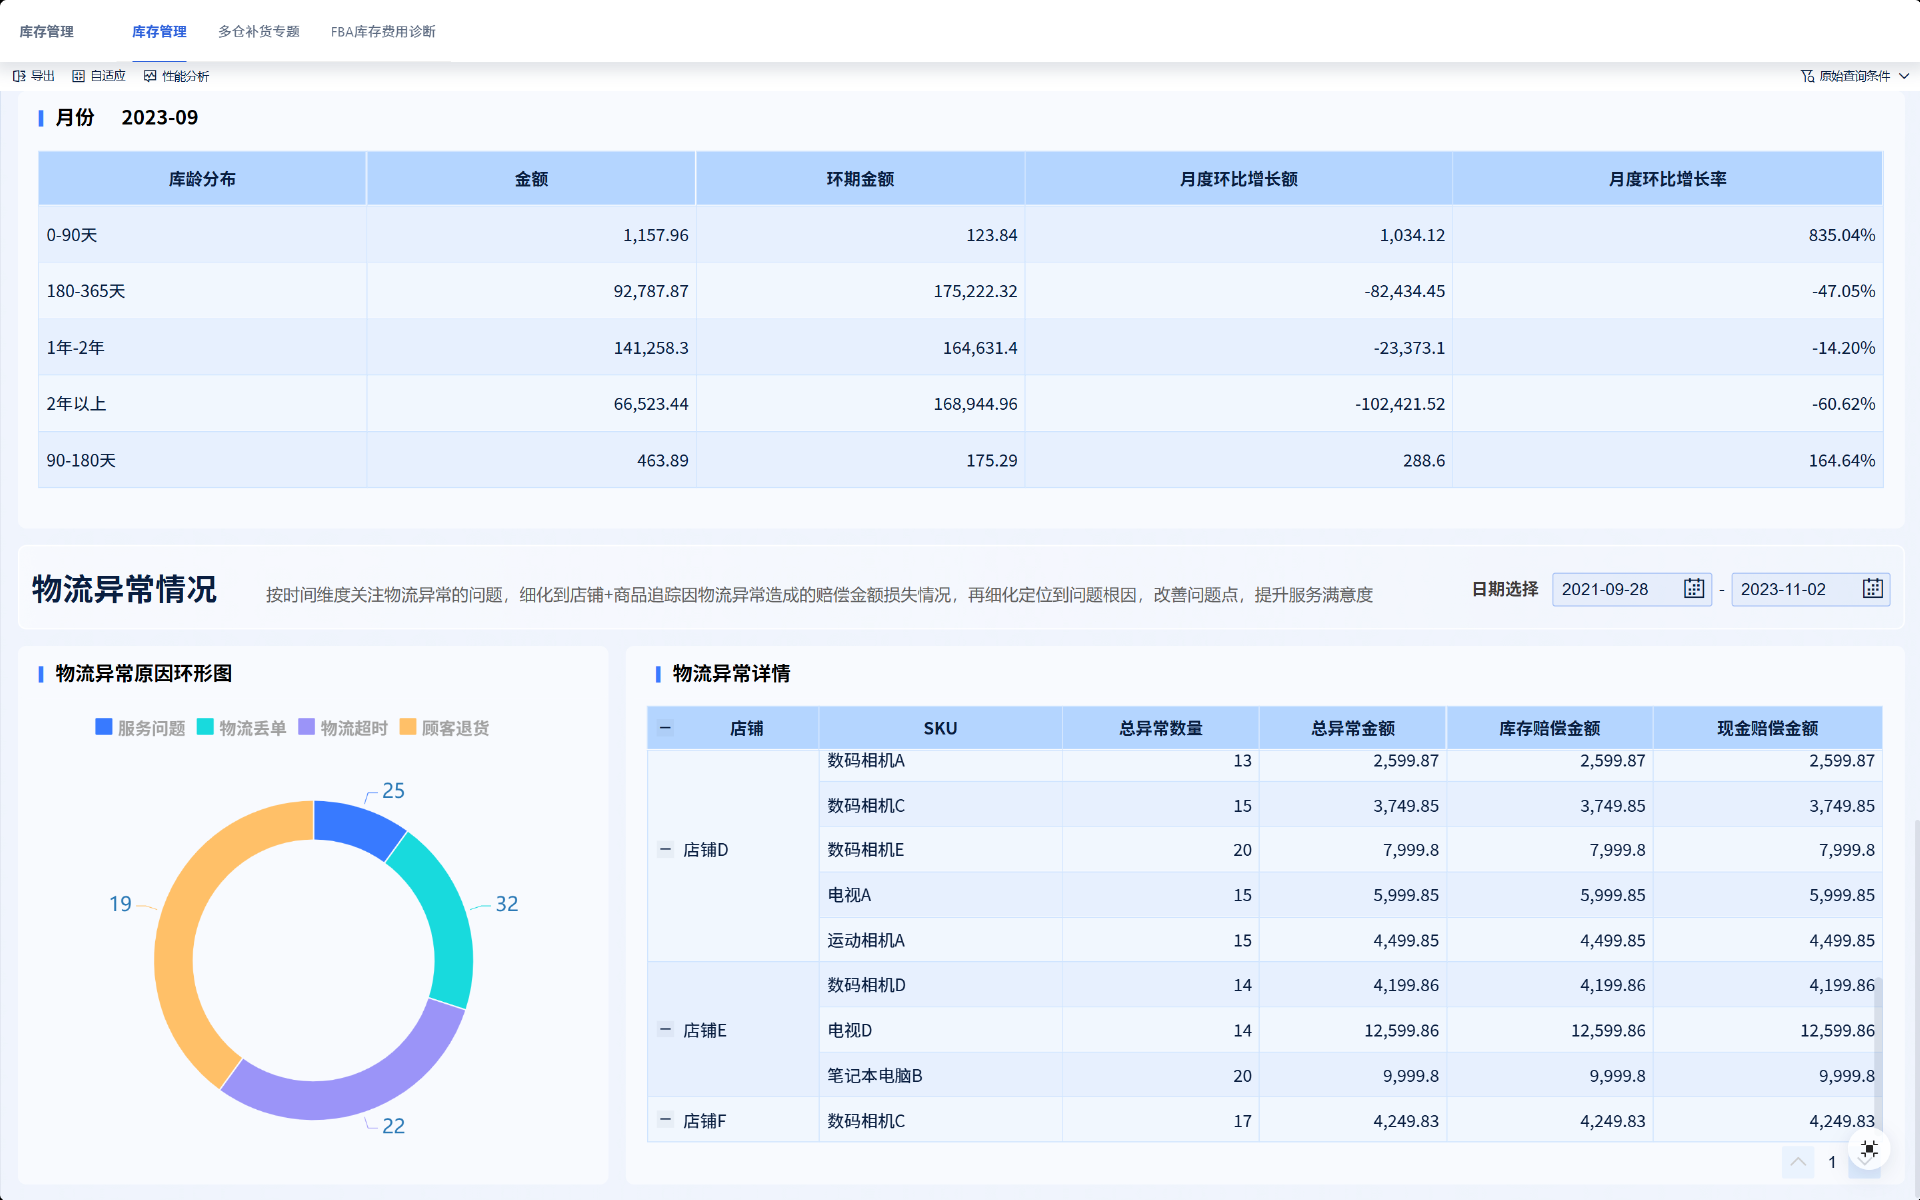Switch to the 多仓补货专题 tab
This screenshot has width=1920, height=1200.
coord(258,31)
